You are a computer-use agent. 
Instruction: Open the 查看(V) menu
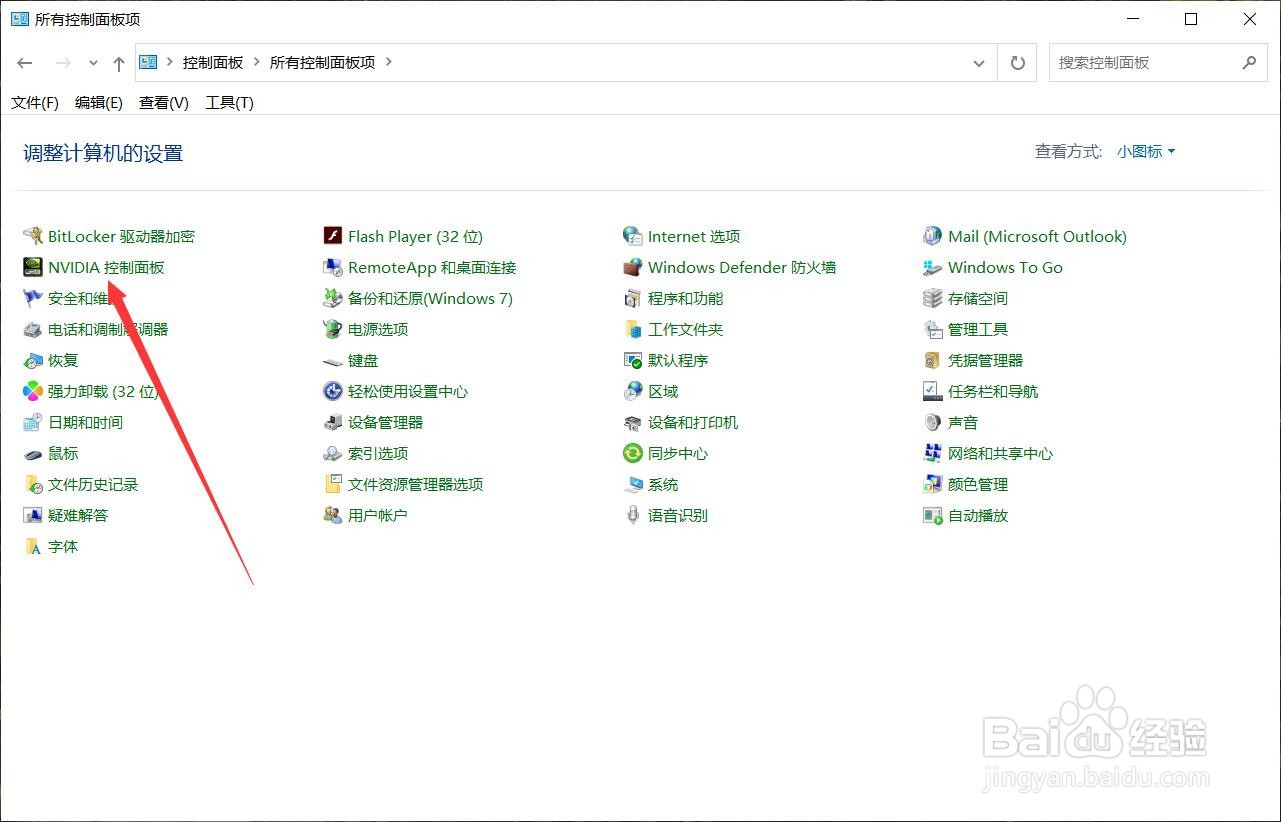(163, 102)
